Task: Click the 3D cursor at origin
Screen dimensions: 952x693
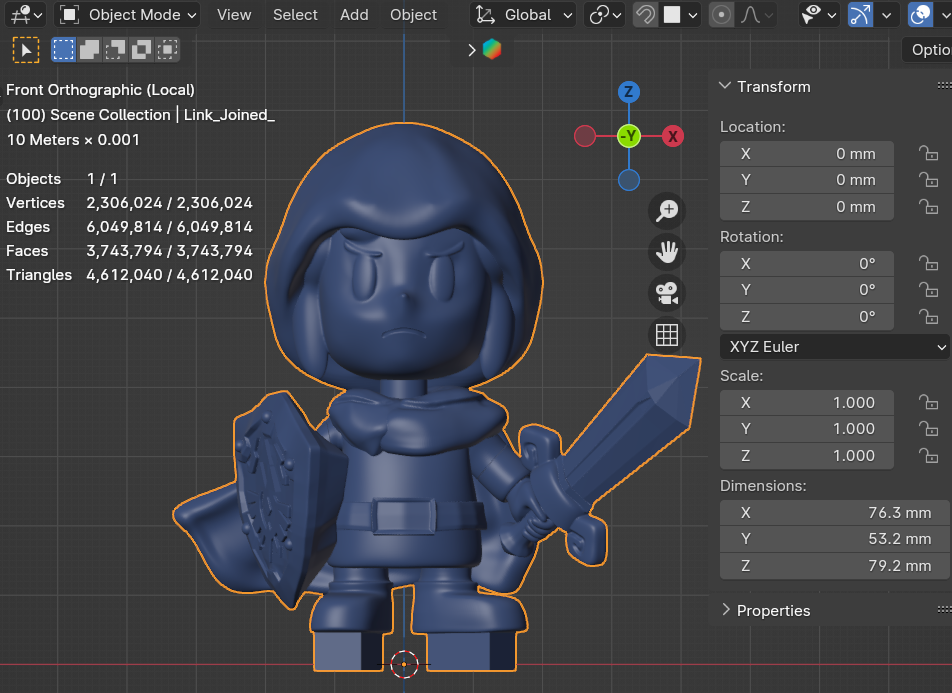Action: point(404,664)
